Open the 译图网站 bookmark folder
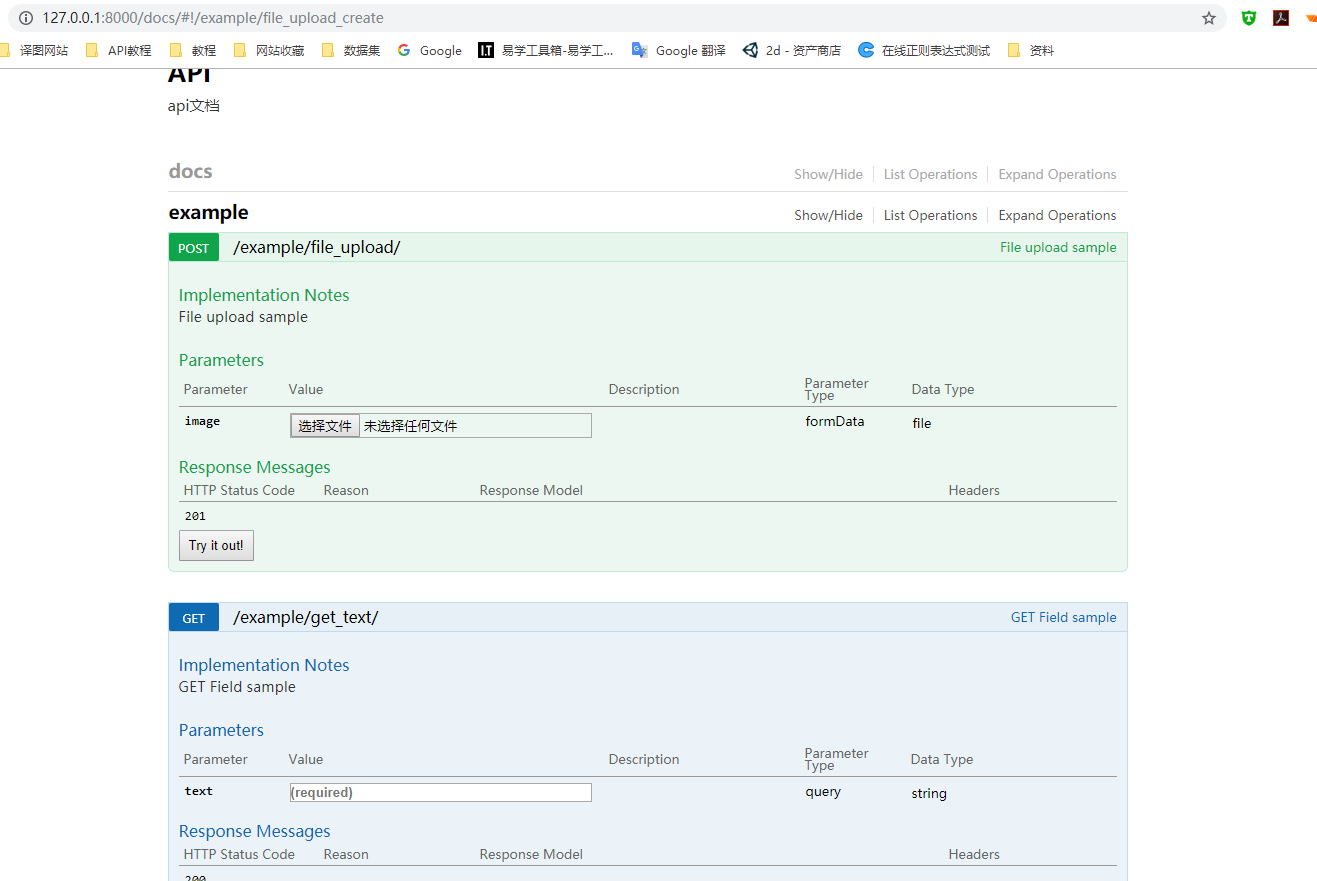This screenshot has height=881, width=1317. (35, 50)
